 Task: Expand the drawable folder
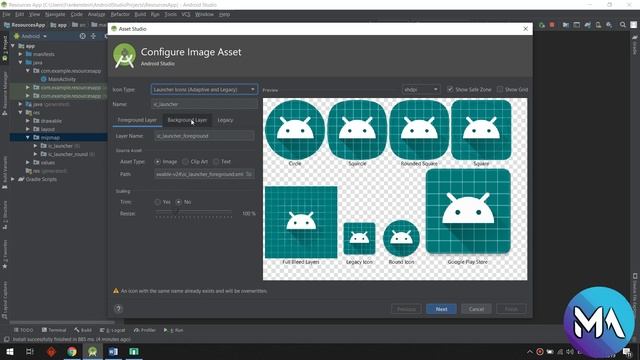(x=28, y=121)
